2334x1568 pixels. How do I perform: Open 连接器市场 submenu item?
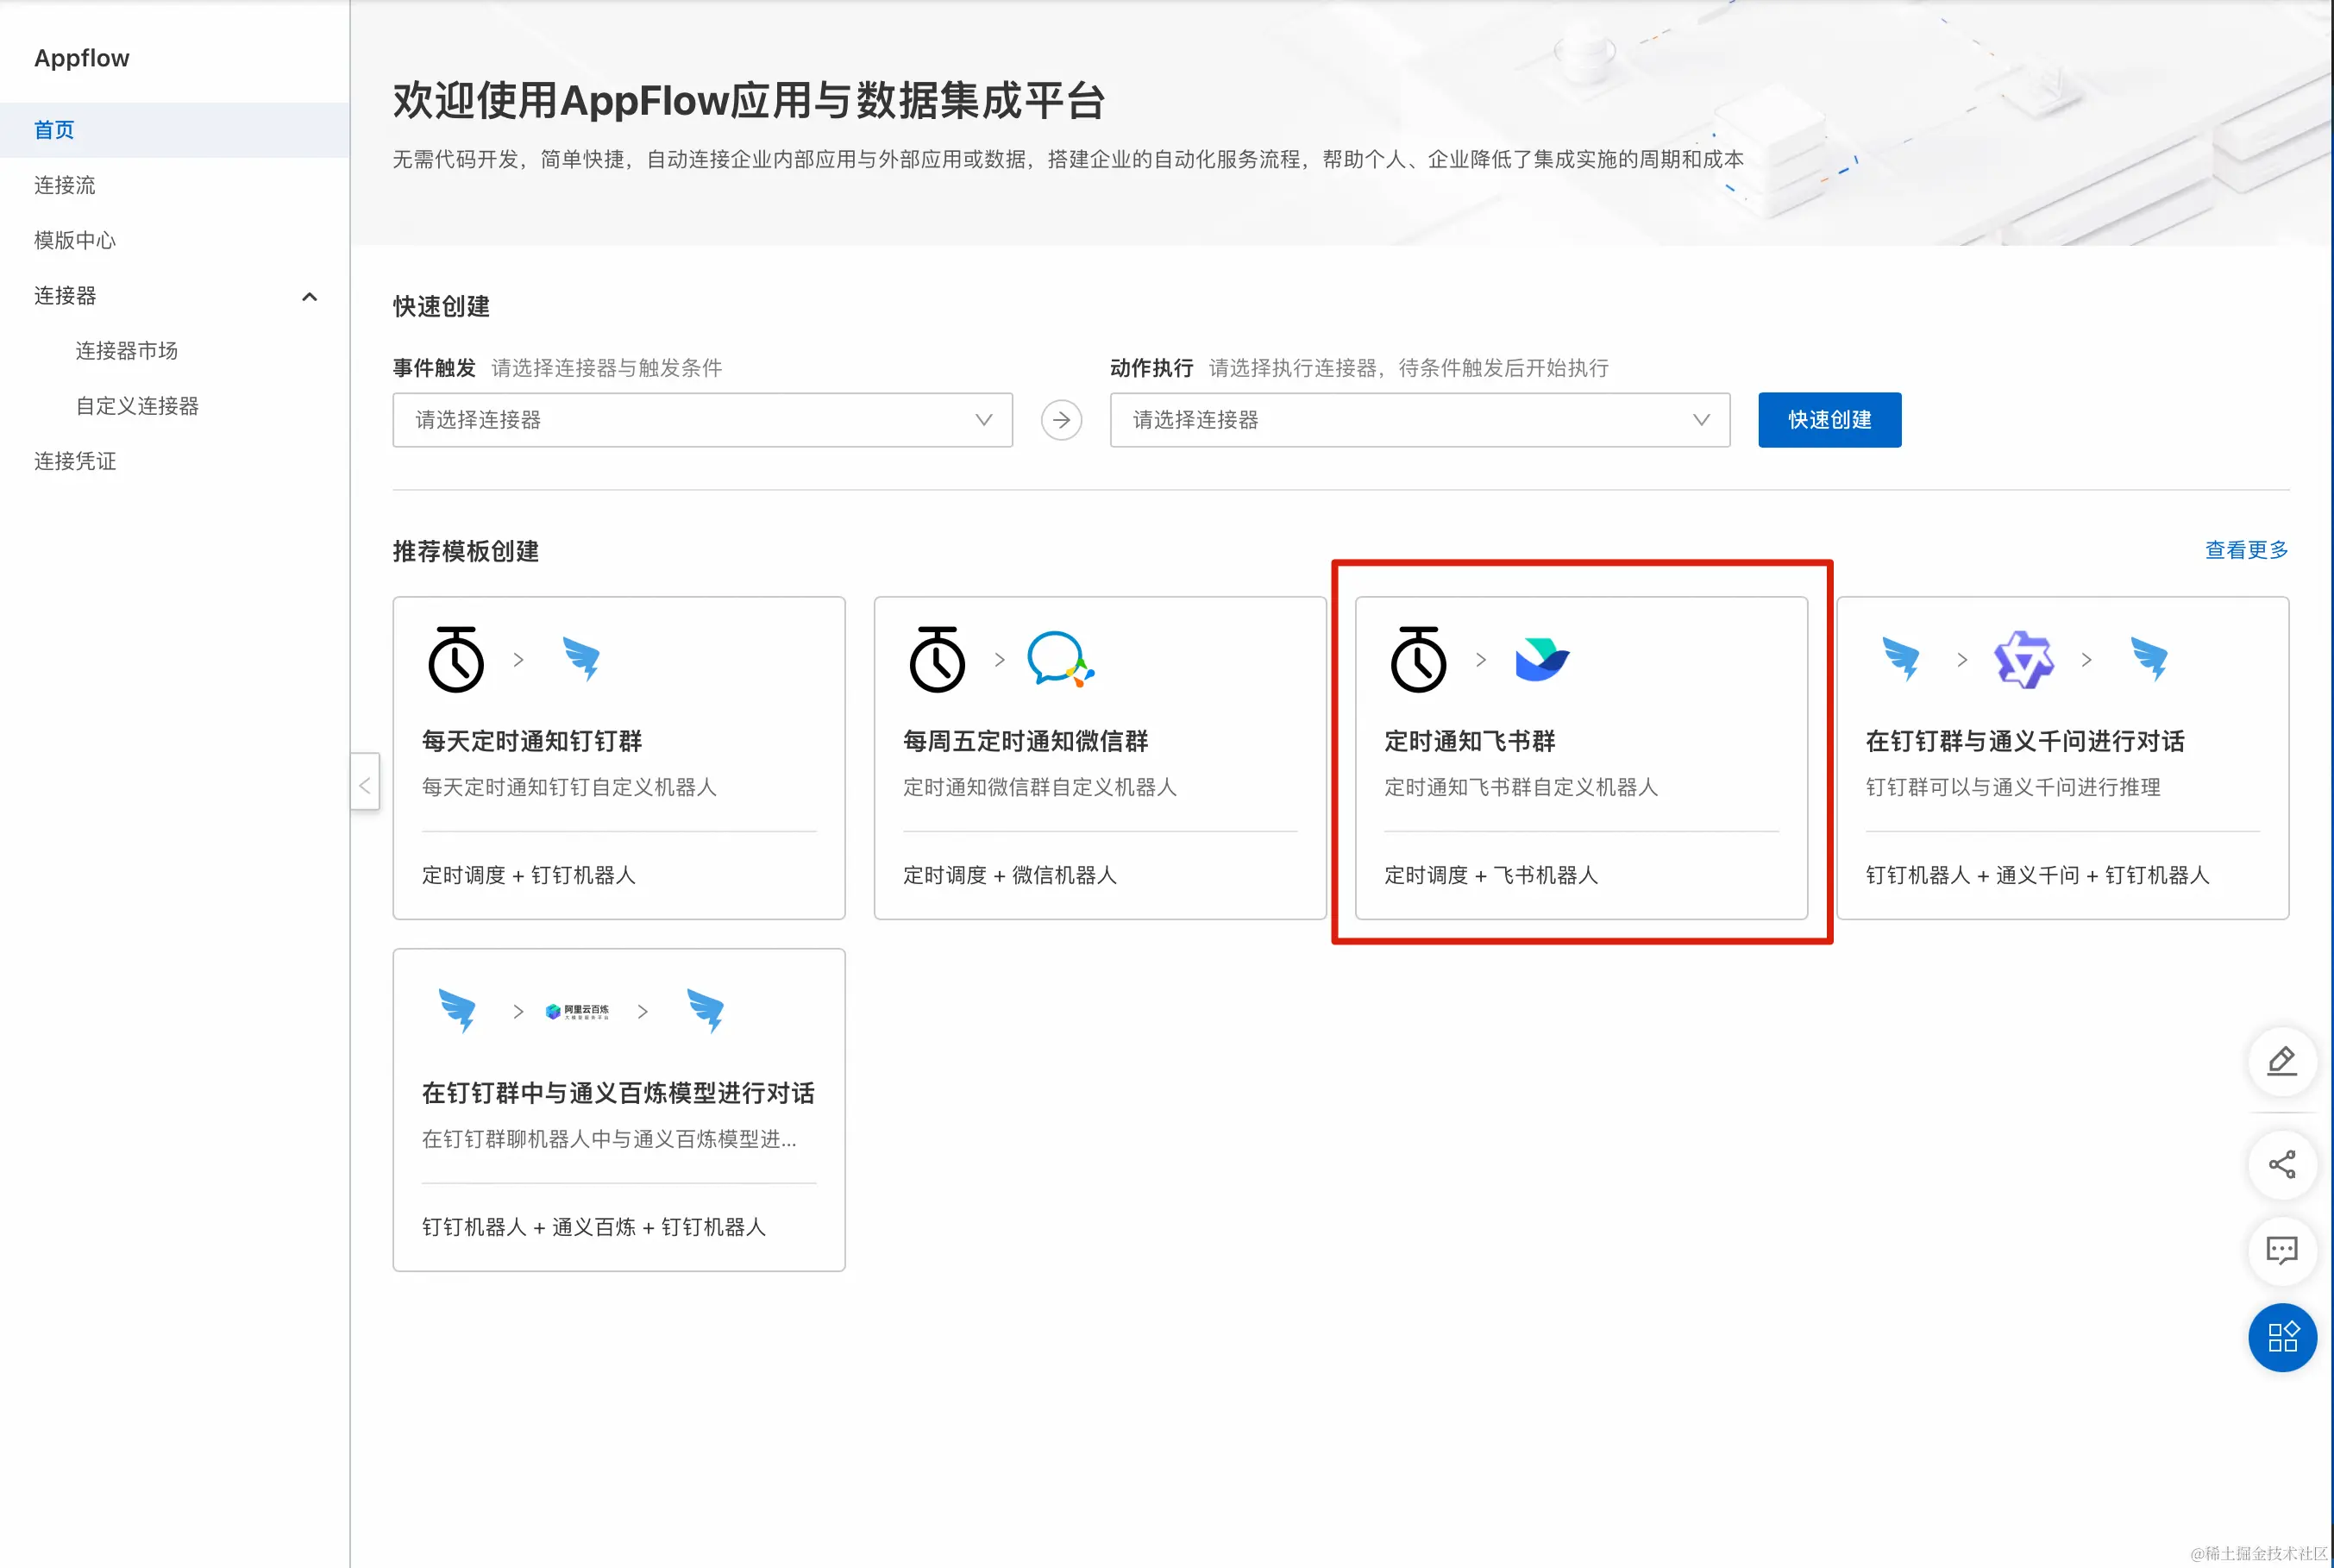click(126, 351)
